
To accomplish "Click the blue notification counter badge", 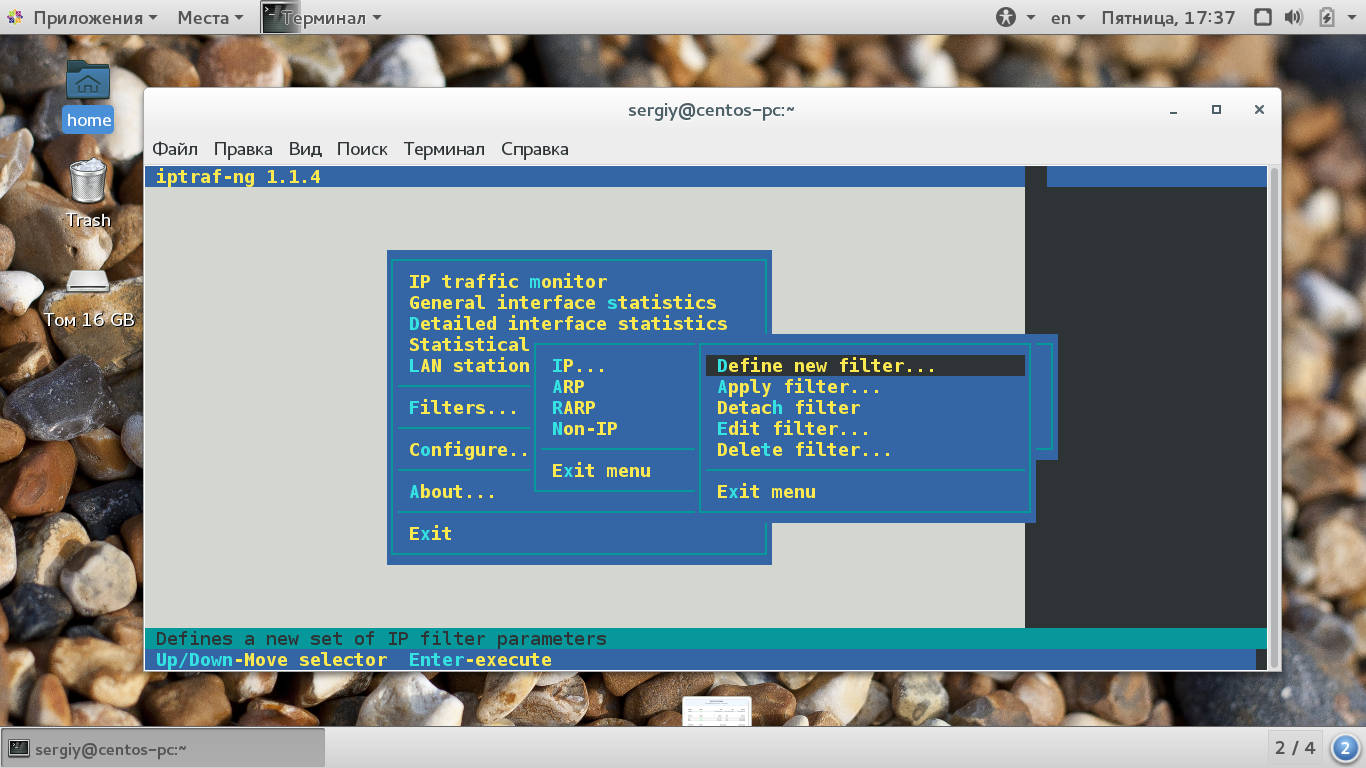I will tap(1345, 748).
